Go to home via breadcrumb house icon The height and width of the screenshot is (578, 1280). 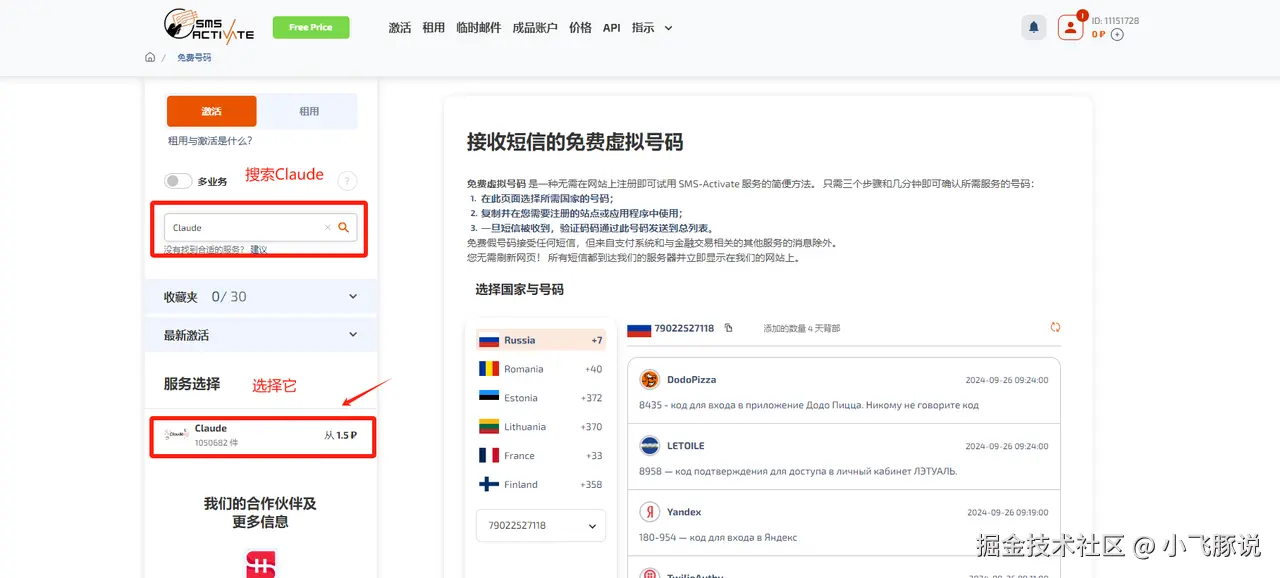[x=150, y=57]
